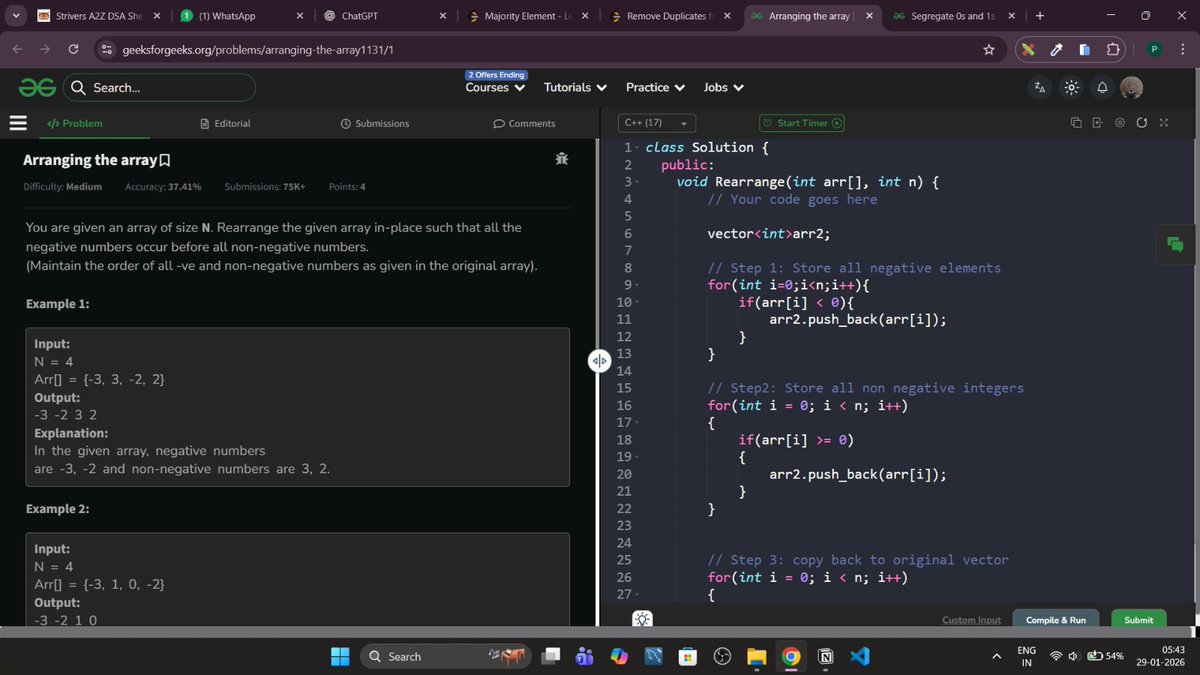This screenshot has width=1200, height=675.
Task: Click the Search field in navbar
Action: point(160,87)
